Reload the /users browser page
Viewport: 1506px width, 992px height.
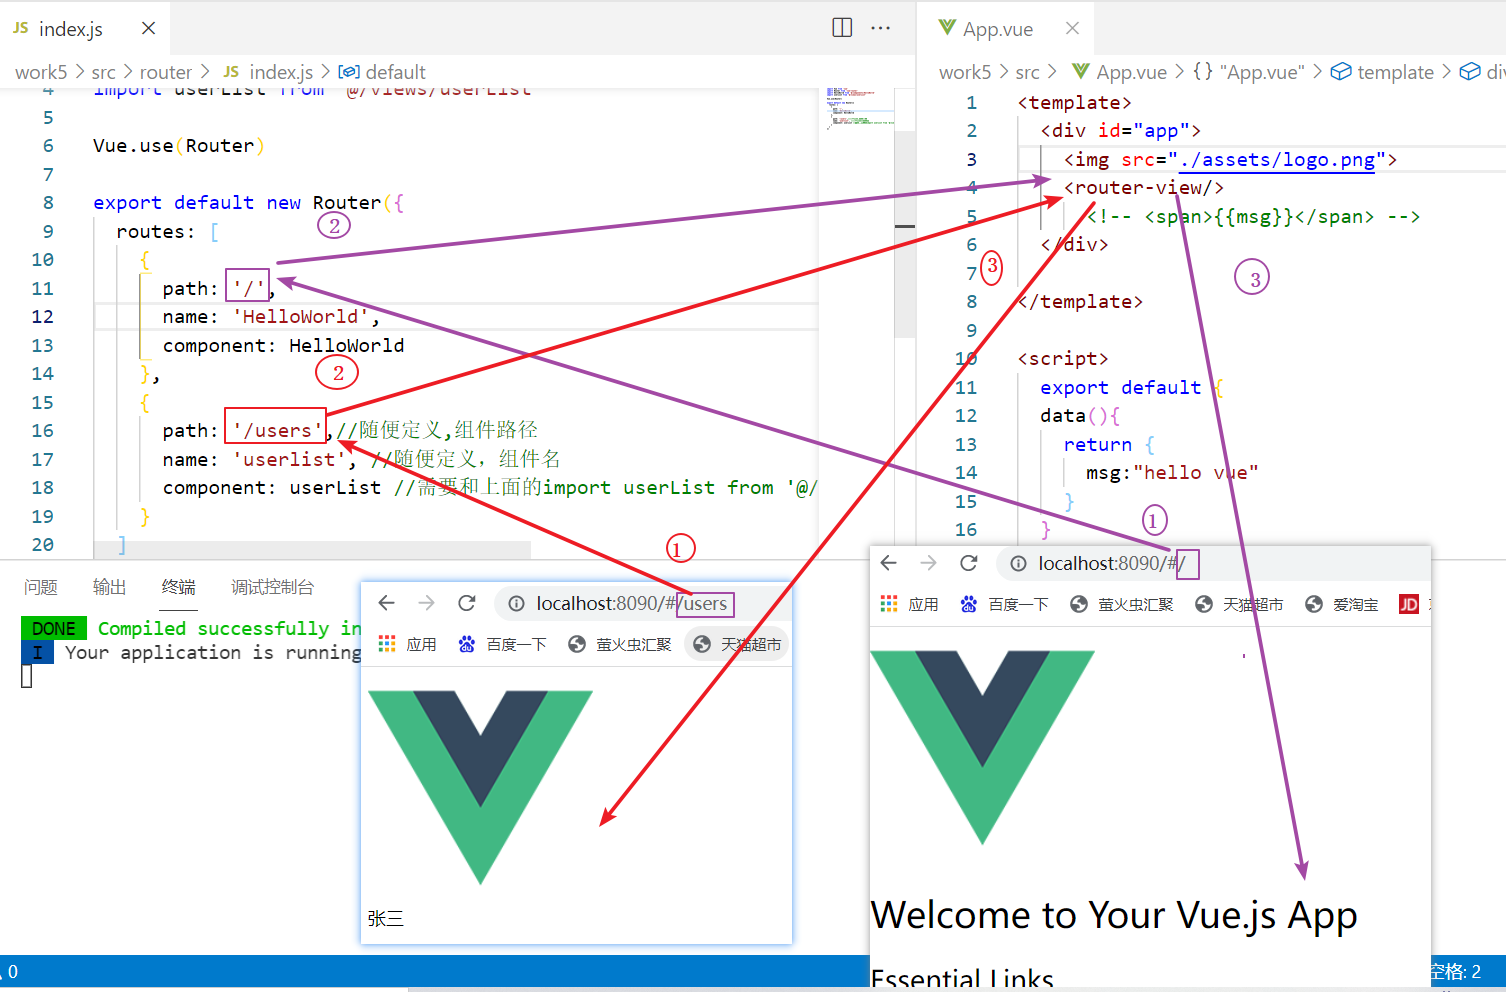[466, 603]
